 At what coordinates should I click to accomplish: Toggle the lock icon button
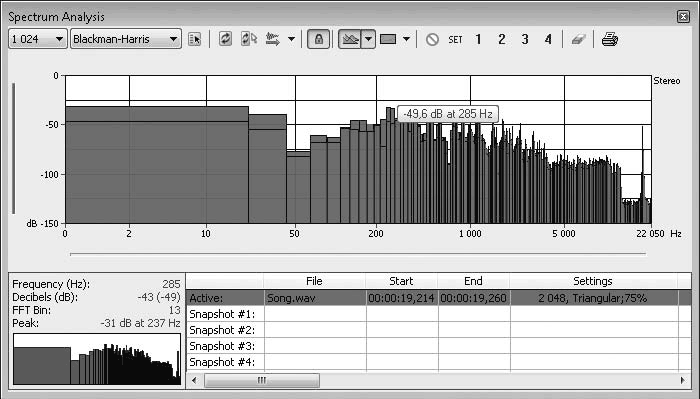[319, 39]
